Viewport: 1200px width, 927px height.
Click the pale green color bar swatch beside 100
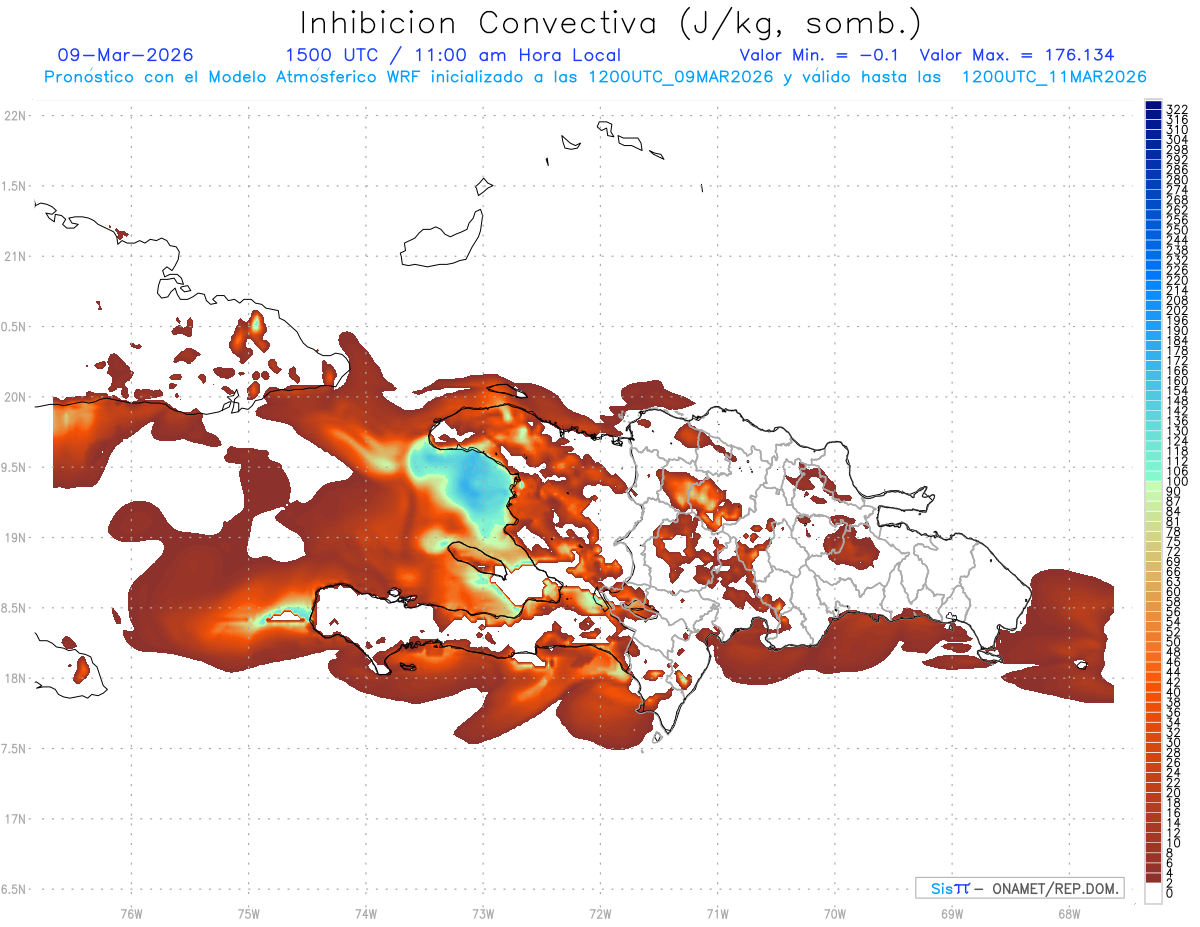(x=1153, y=486)
